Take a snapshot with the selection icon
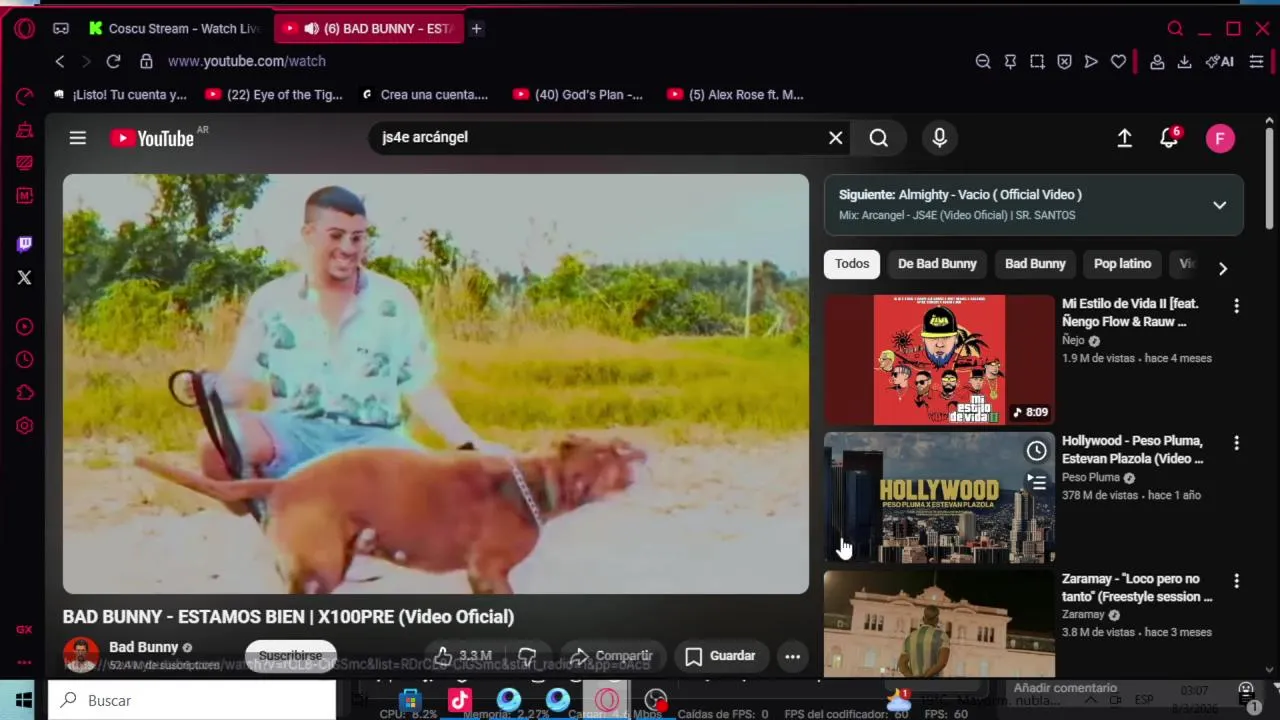The width and height of the screenshot is (1280, 720). [x=1037, y=61]
